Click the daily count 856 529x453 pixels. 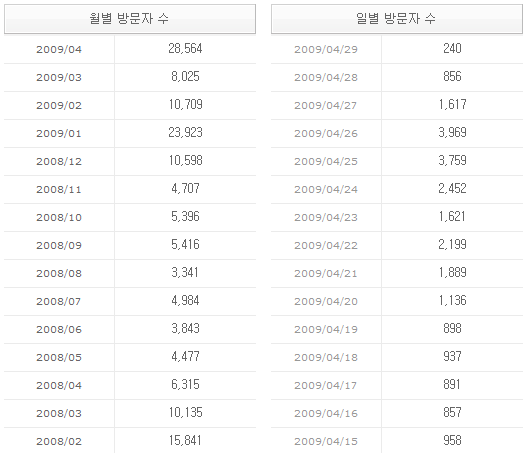[x=452, y=77]
